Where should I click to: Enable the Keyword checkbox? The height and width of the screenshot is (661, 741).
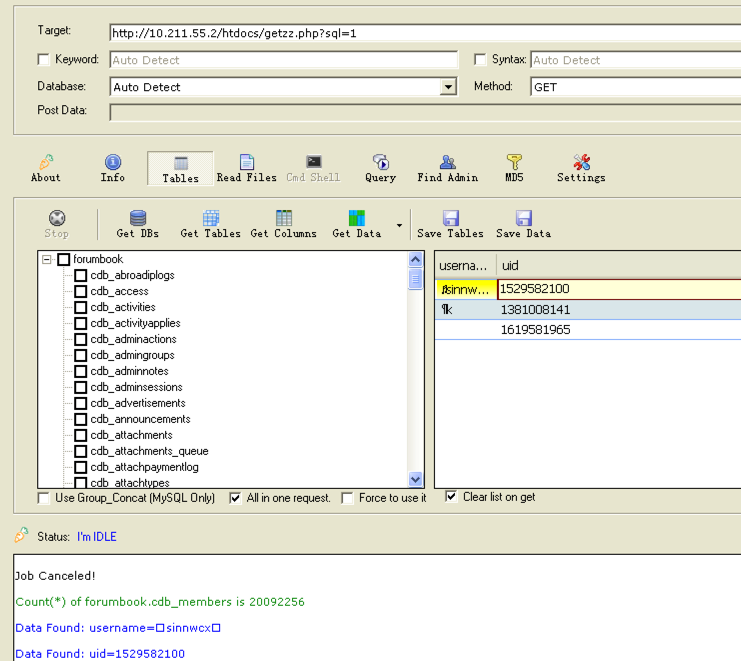[x=43, y=60]
